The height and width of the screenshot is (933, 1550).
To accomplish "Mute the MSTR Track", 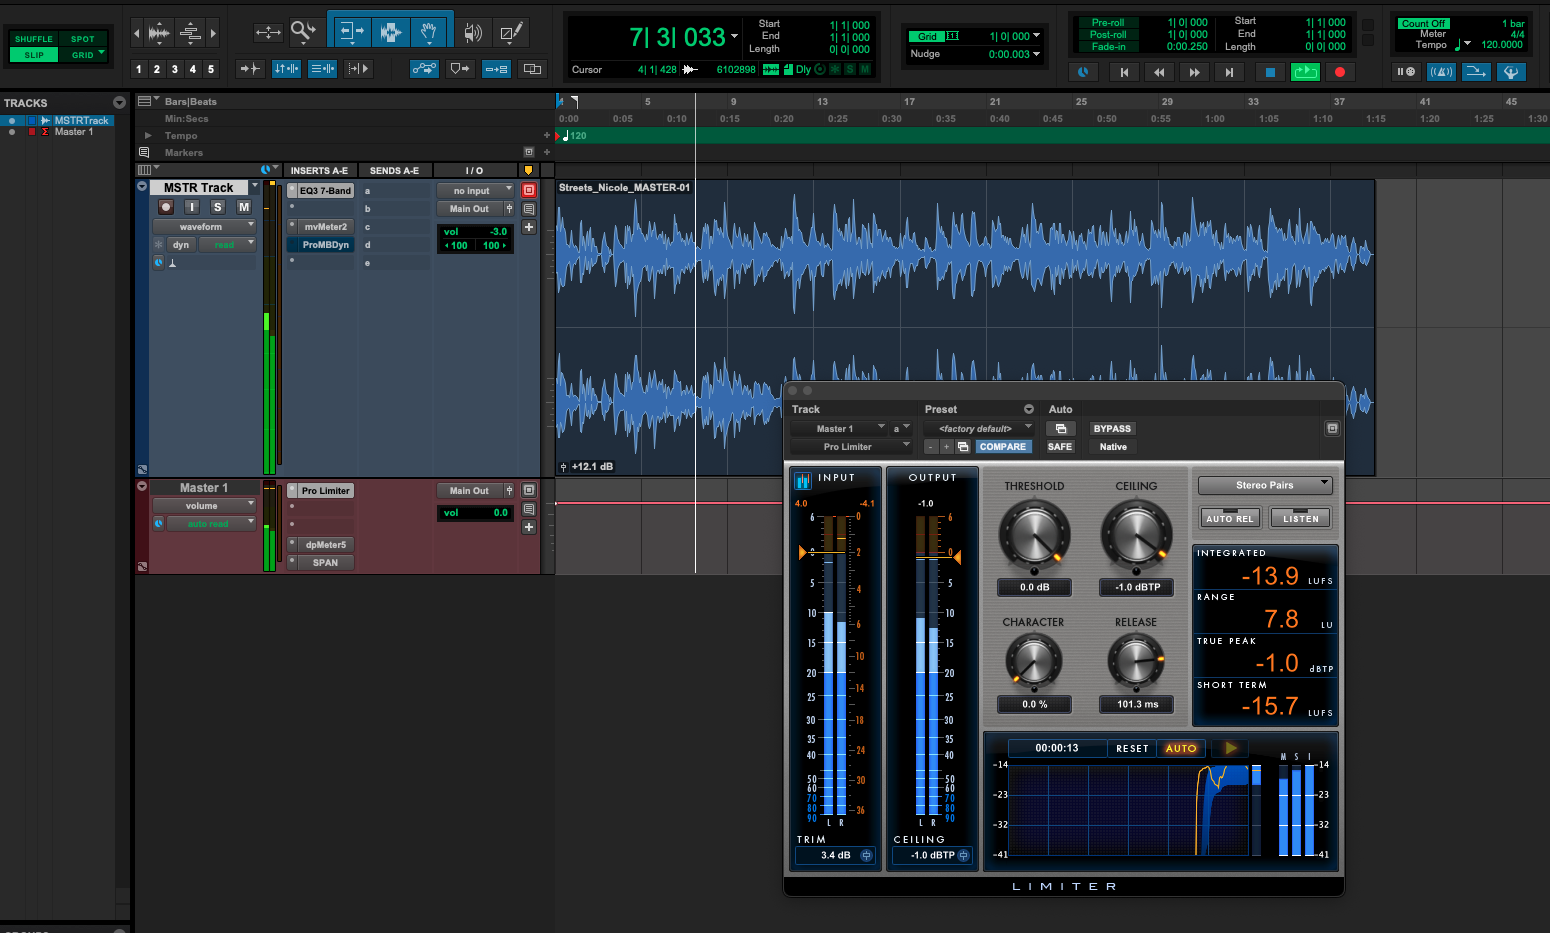I will (243, 207).
